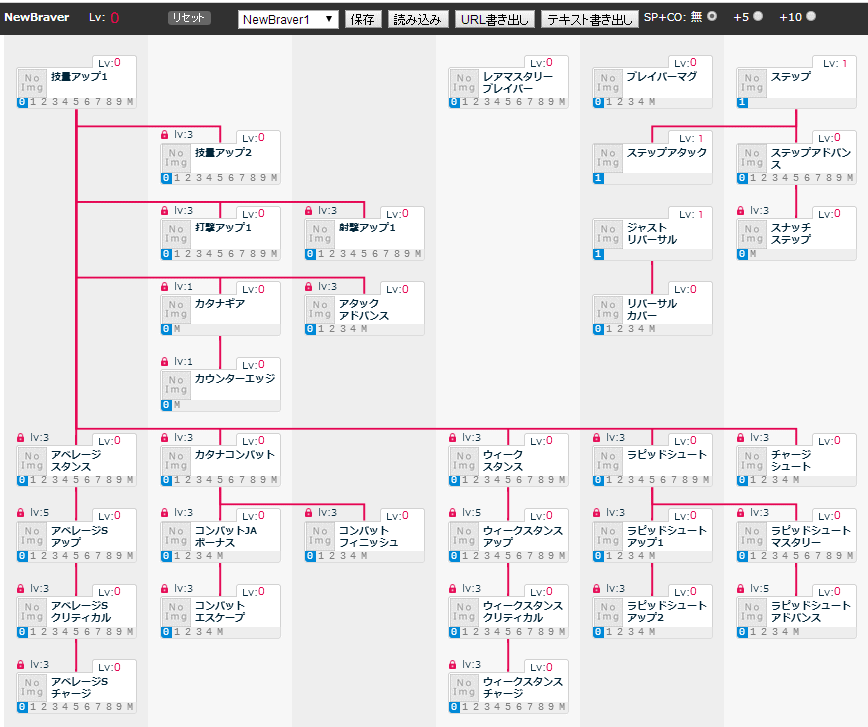The image size is (868, 727).
Task: Click the カタナコンバット skill image icon
Action: 176,461
